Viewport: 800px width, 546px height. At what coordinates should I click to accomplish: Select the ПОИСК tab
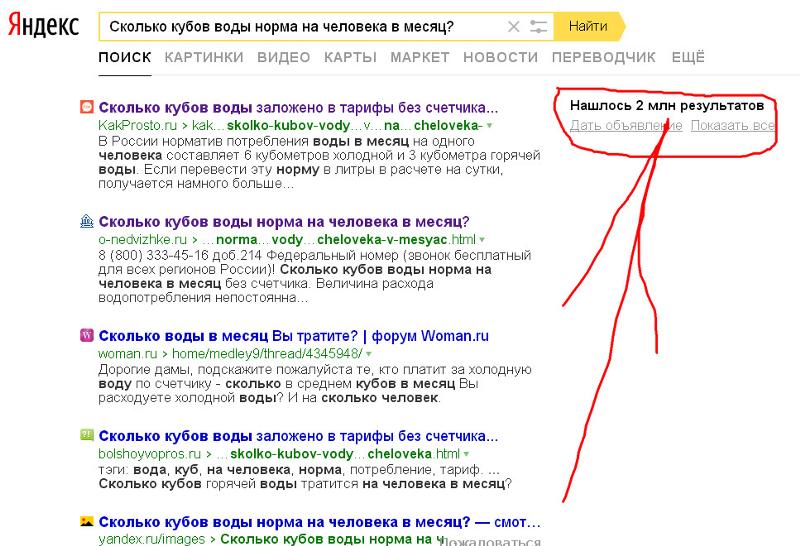coord(125,57)
